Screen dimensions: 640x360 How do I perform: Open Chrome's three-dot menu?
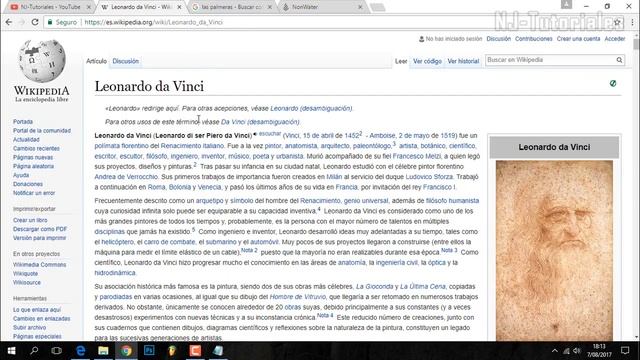click(x=632, y=22)
